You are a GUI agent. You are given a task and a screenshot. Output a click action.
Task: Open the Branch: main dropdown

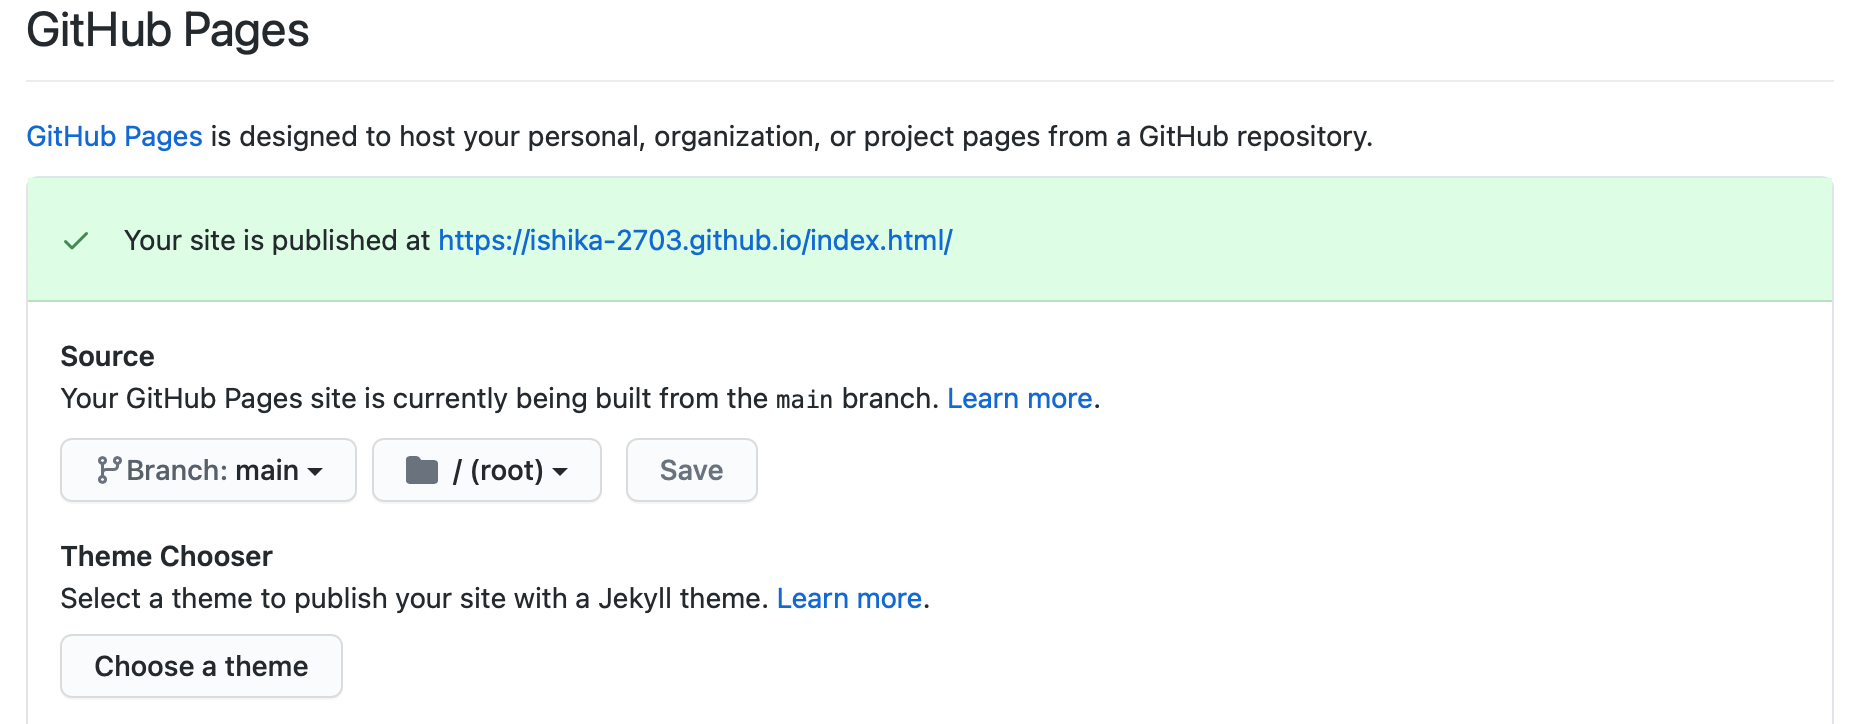(x=208, y=470)
